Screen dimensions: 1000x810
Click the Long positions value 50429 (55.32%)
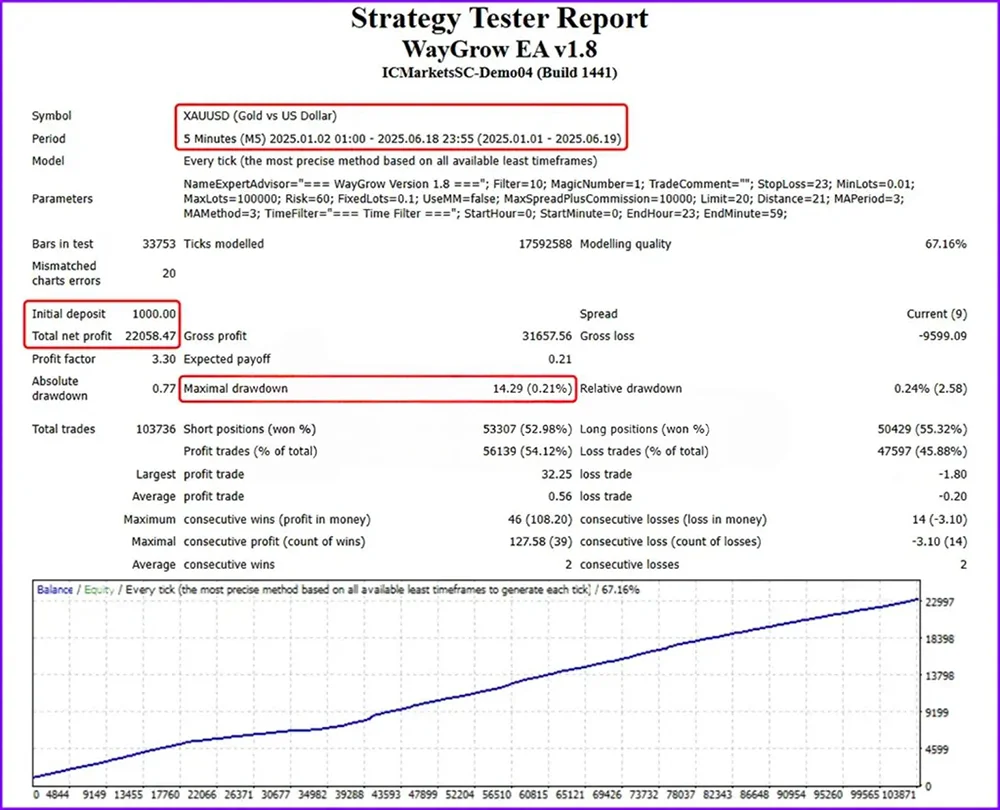[x=922, y=429]
